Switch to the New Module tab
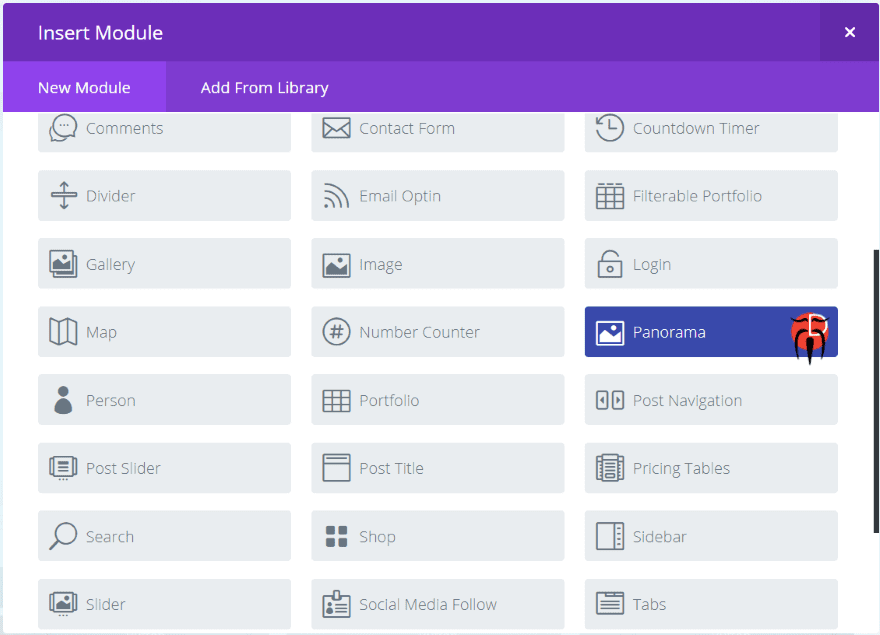The height and width of the screenshot is (635, 880). click(x=84, y=88)
